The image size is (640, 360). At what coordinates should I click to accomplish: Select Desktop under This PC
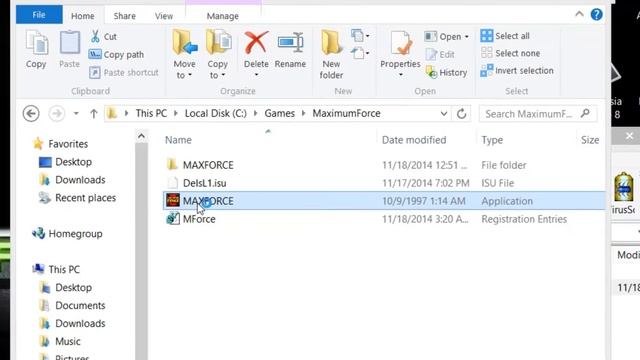click(73, 287)
